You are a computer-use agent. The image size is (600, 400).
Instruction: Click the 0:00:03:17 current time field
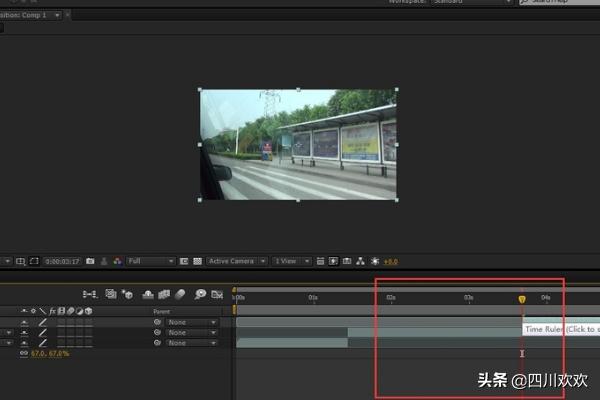62,261
